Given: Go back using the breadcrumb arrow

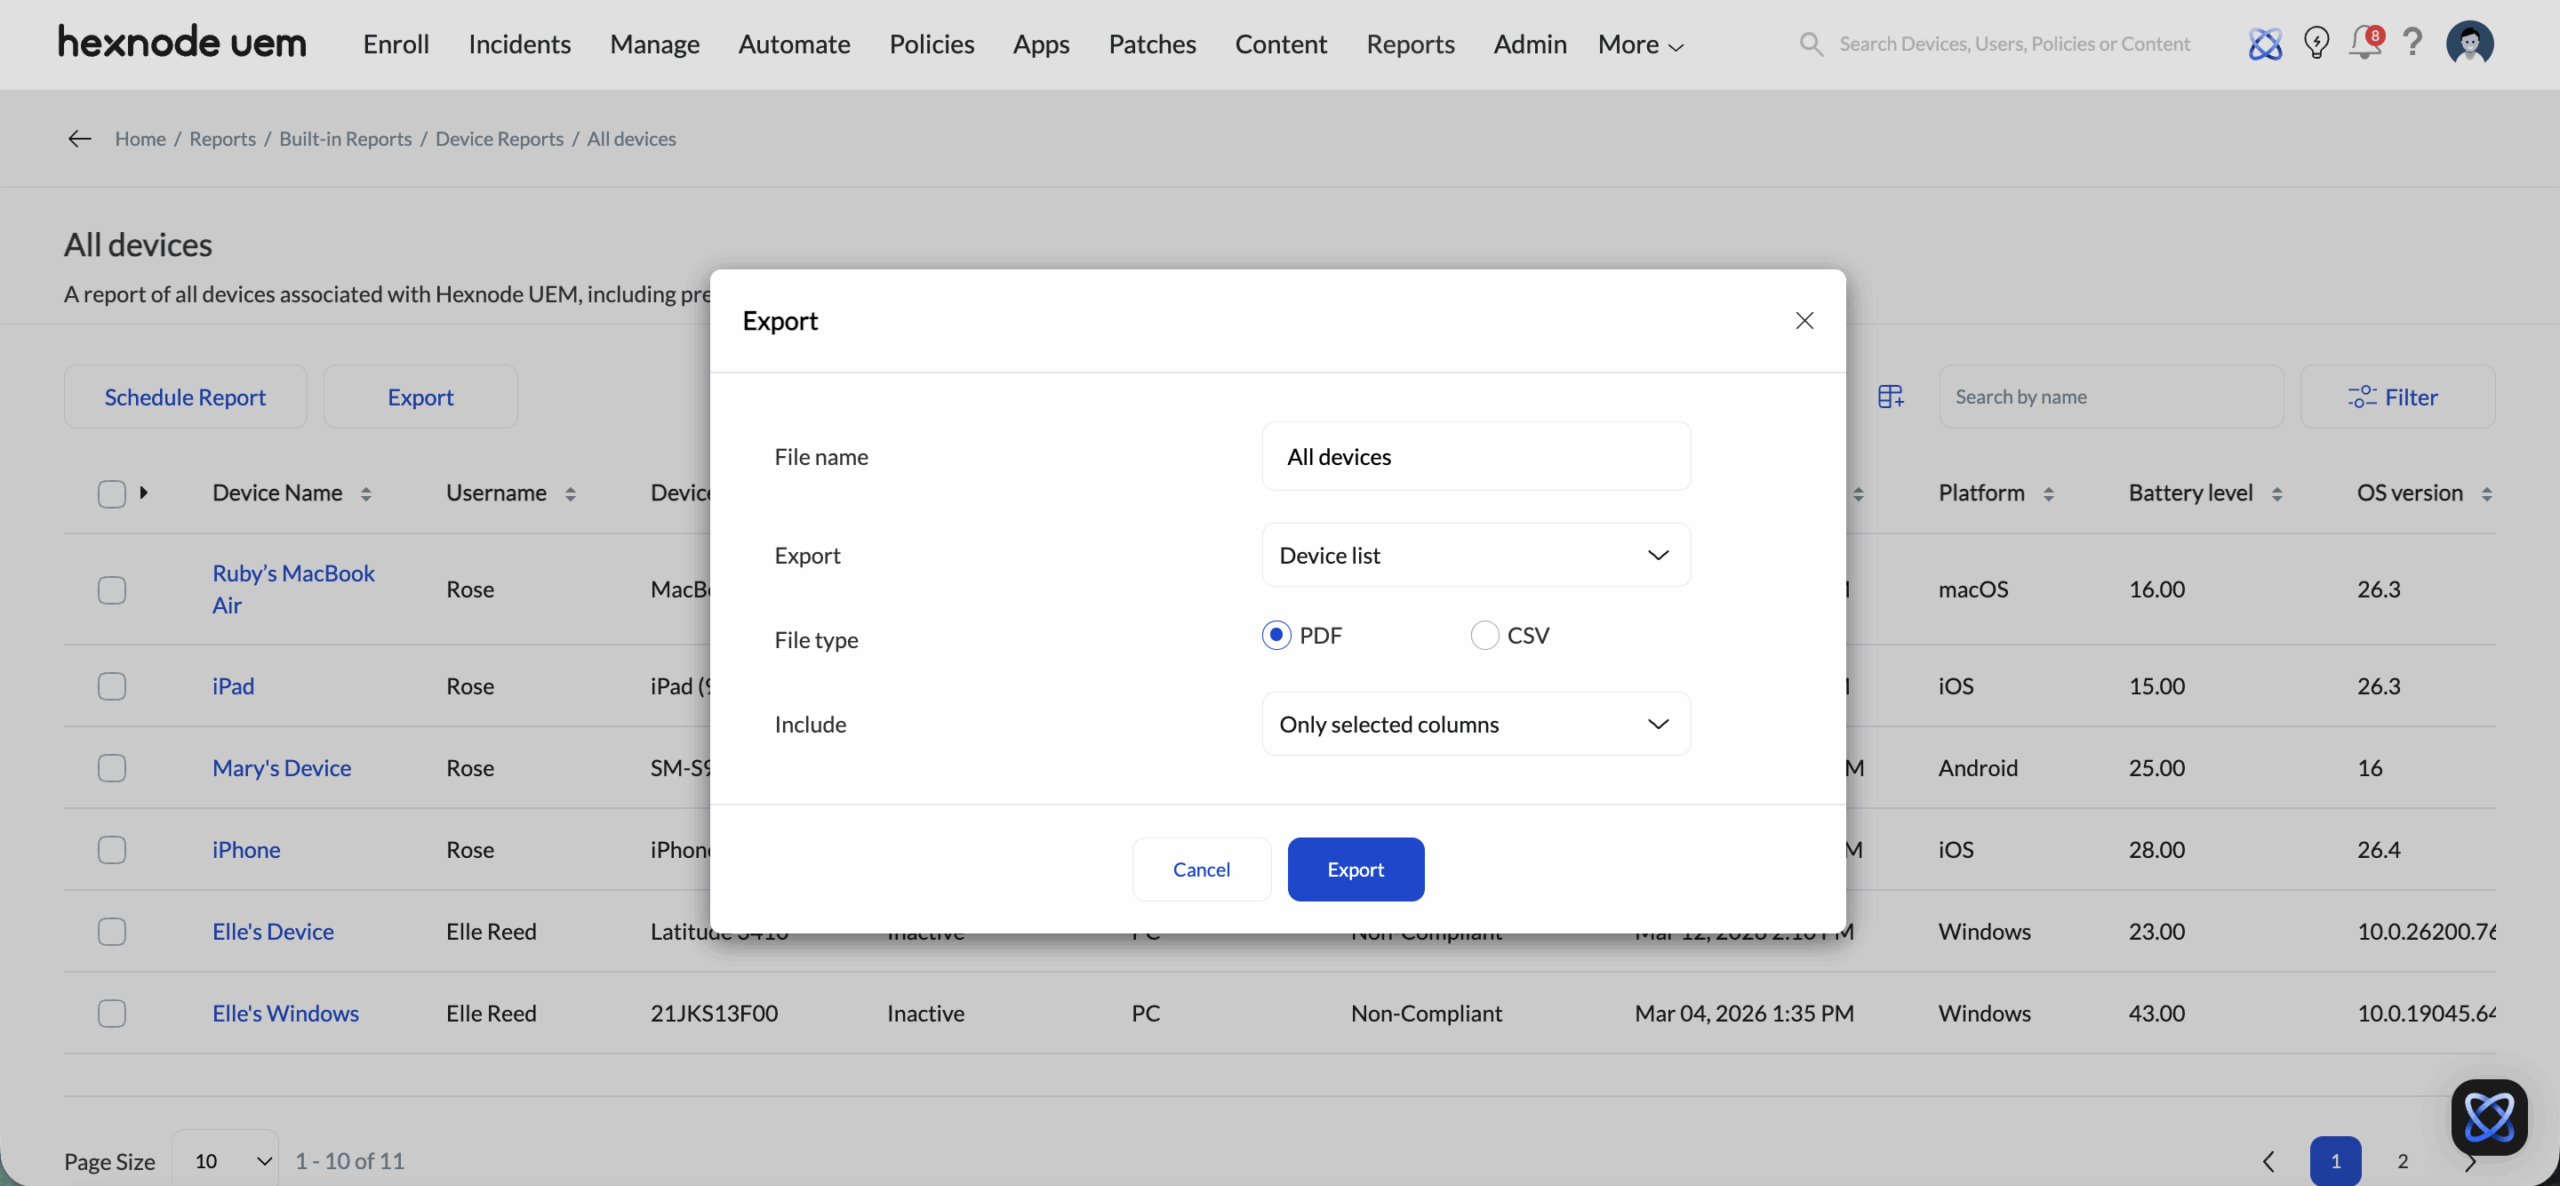Looking at the screenshot, I should (x=80, y=139).
